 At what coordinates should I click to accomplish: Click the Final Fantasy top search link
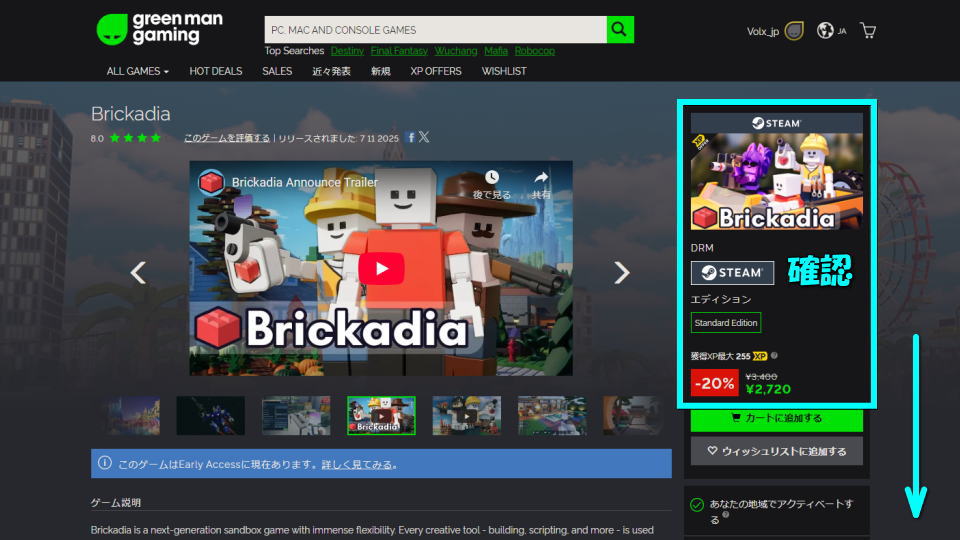pyautogui.click(x=399, y=51)
